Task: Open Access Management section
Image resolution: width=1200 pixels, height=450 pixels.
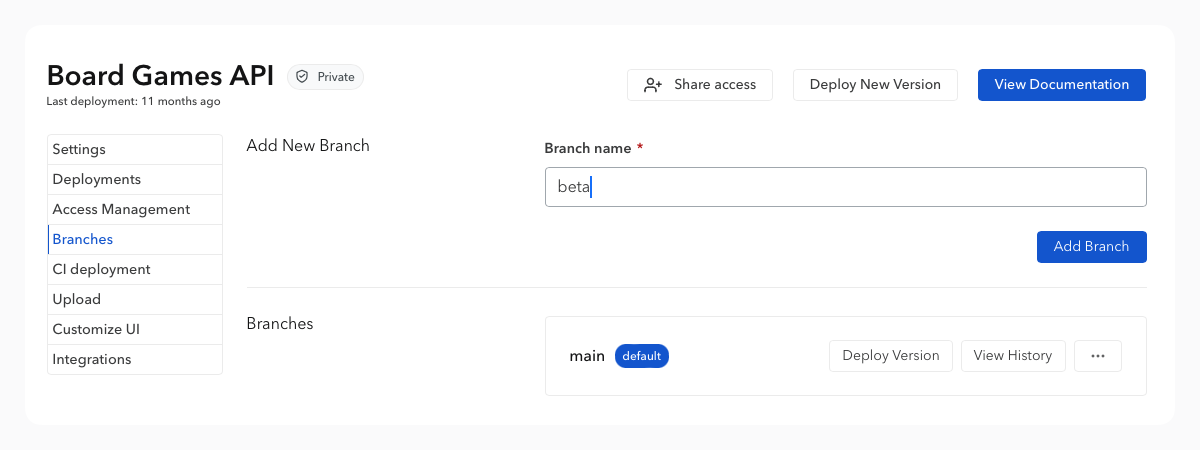Action: point(135,210)
